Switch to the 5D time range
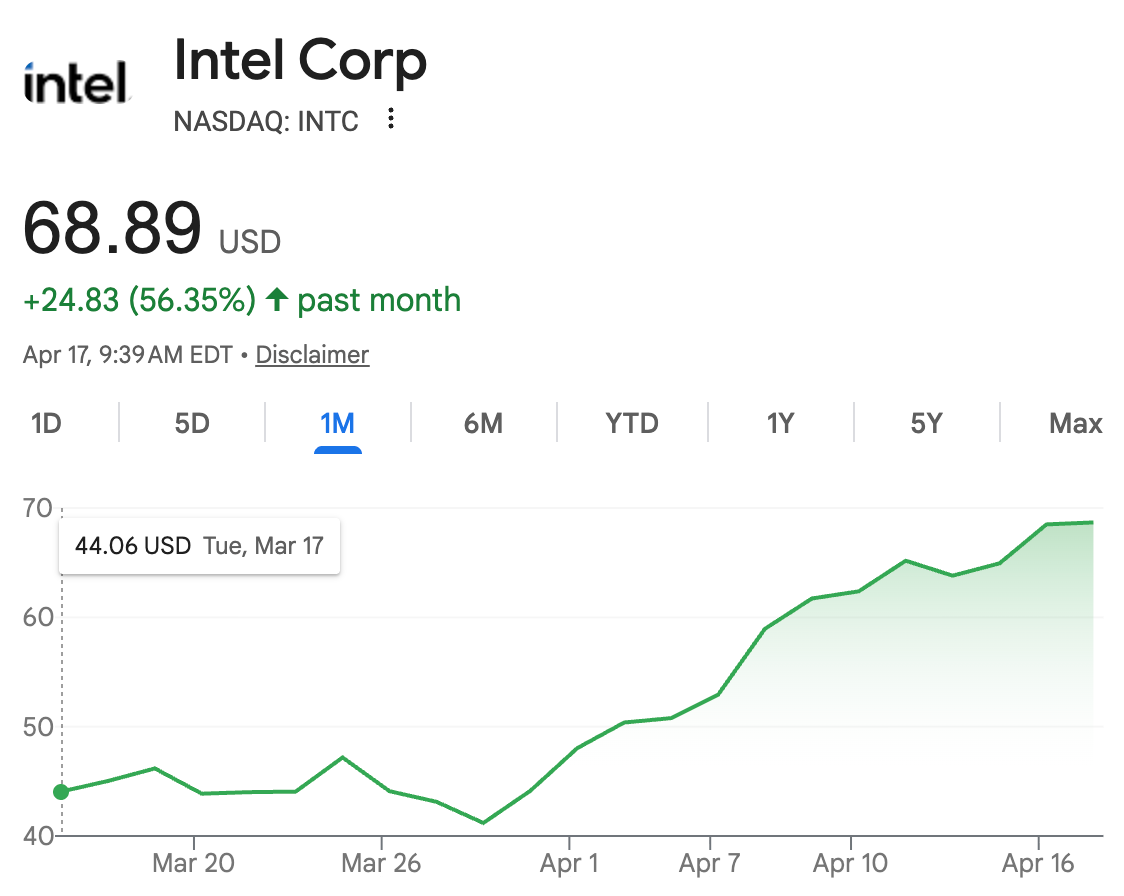The height and width of the screenshot is (896, 1124). tap(192, 424)
